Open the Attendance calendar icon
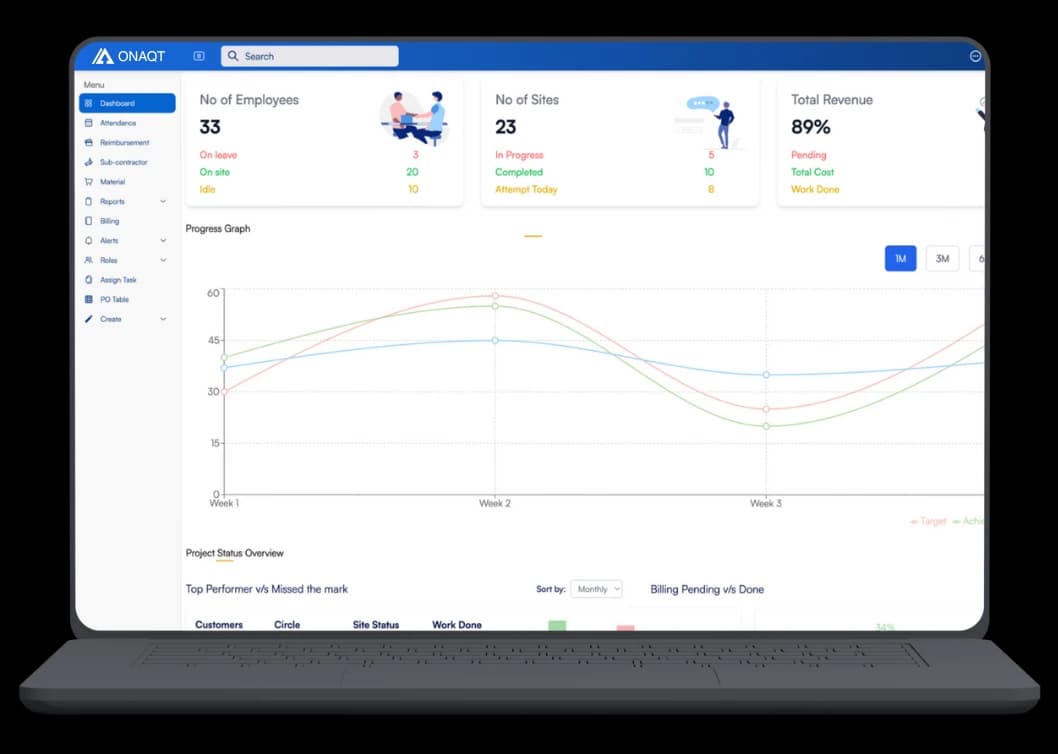Viewport: 1058px width, 754px height. coord(91,123)
